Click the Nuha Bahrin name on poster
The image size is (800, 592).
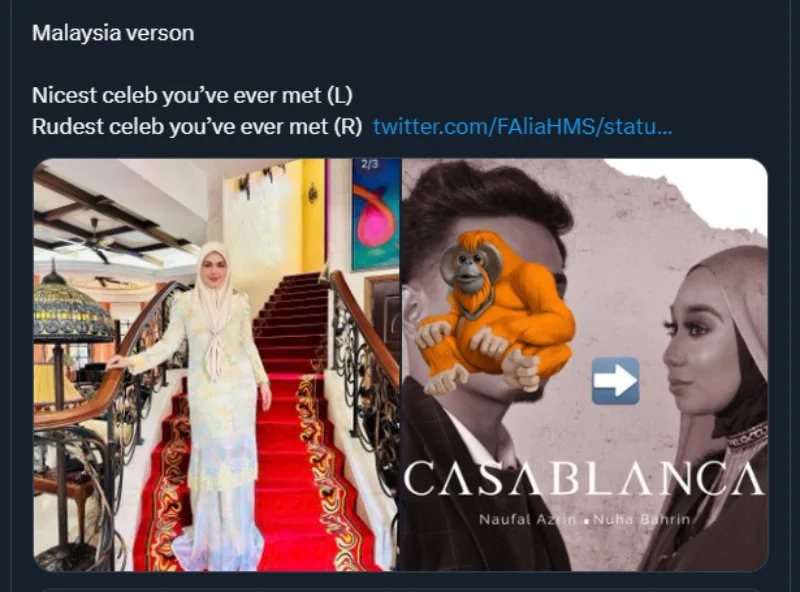click(641, 520)
